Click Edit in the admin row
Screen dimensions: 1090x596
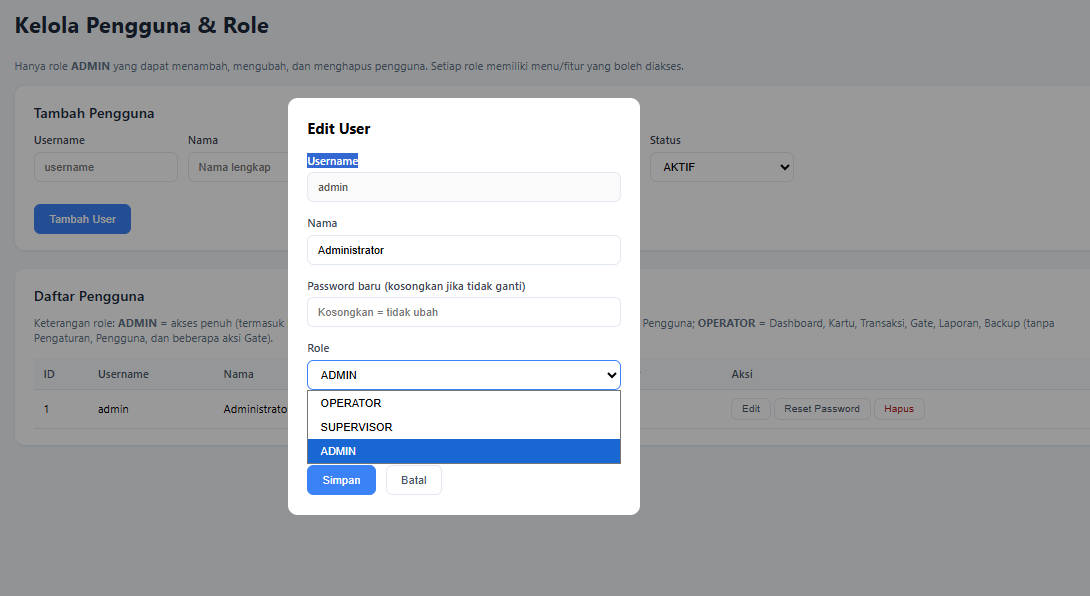(x=750, y=409)
